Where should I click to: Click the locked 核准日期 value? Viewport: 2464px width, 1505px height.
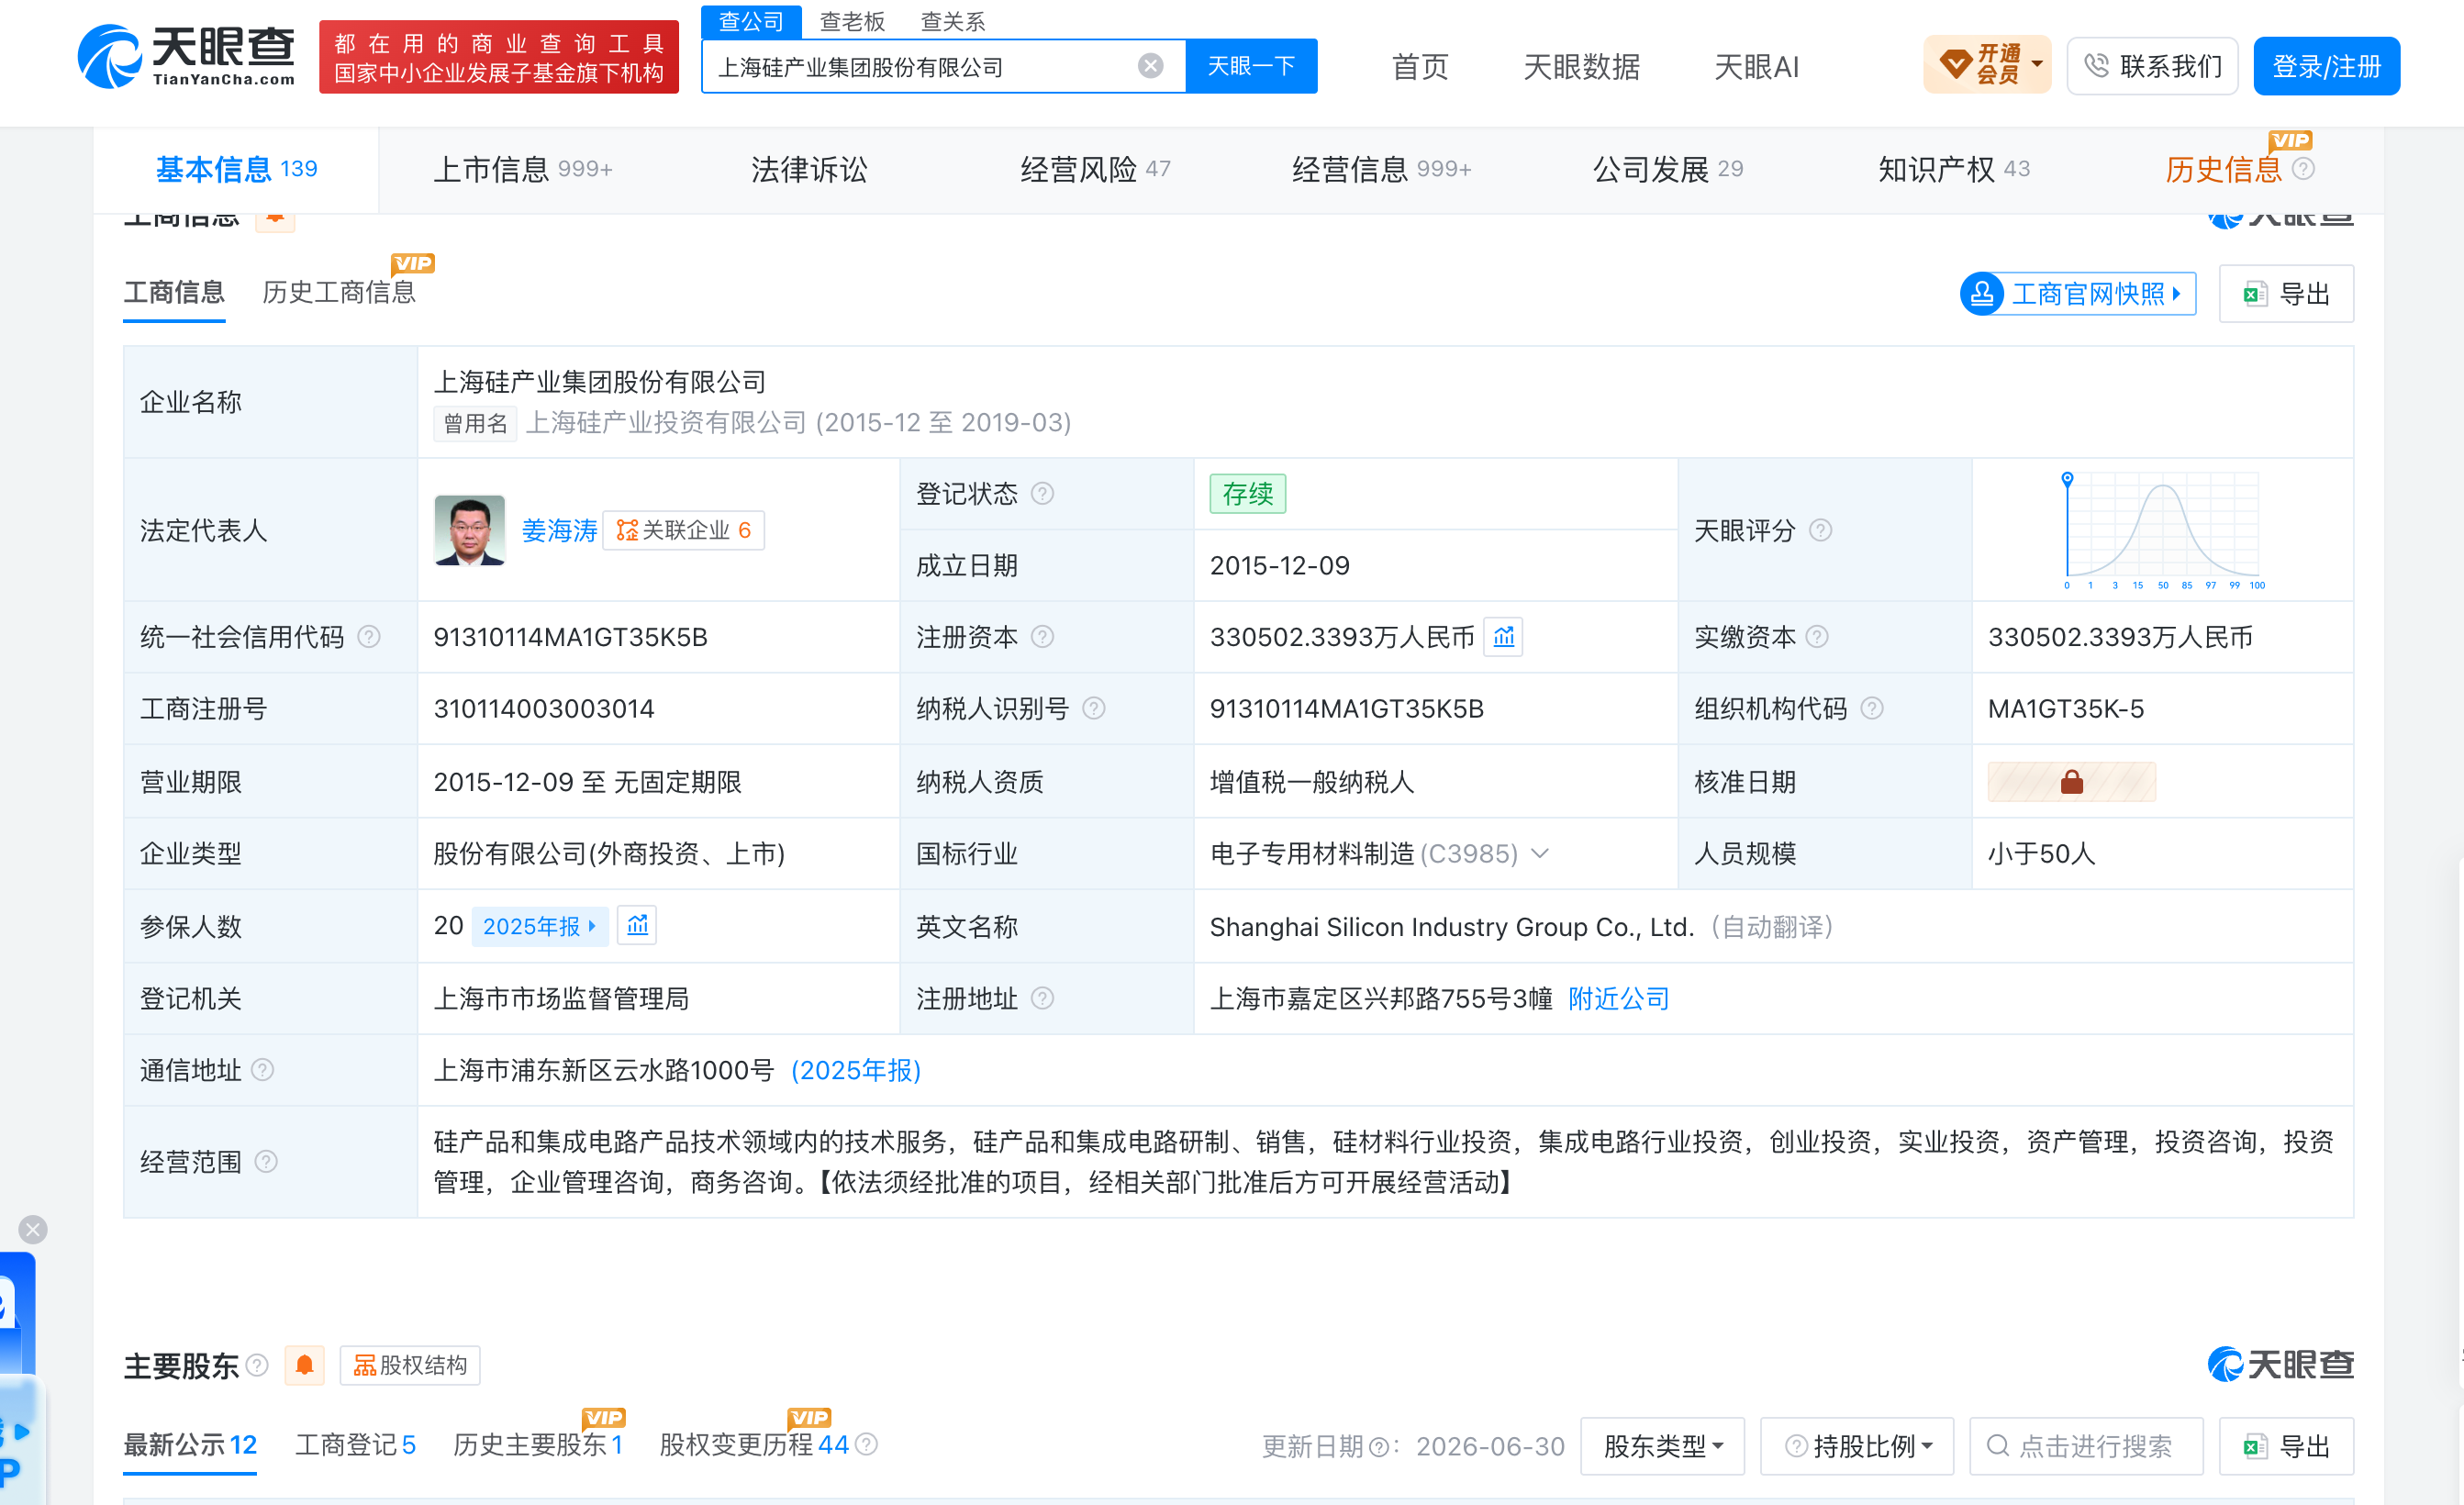coord(2071,782)
